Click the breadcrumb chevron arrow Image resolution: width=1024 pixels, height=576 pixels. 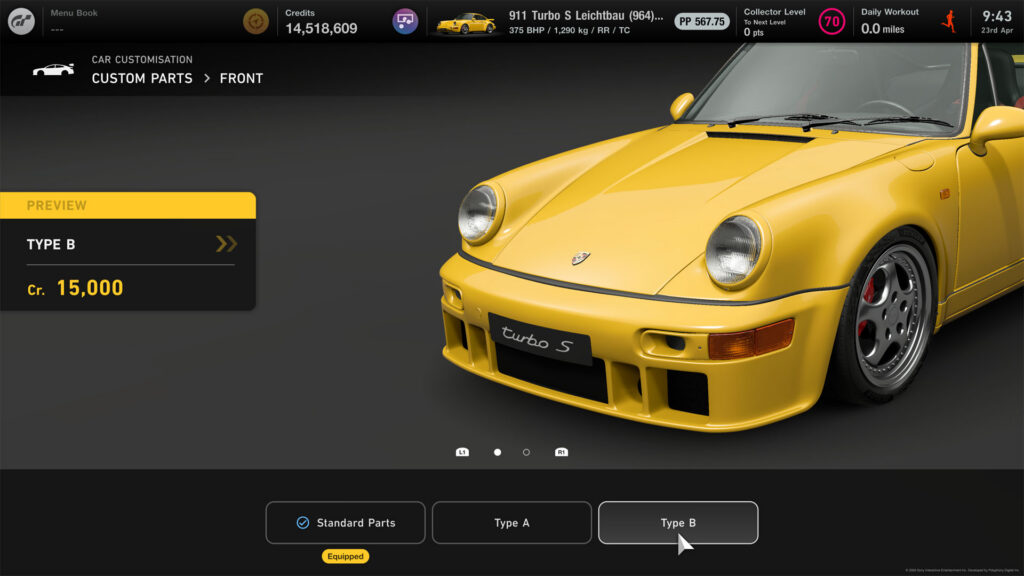coord(206,78)
